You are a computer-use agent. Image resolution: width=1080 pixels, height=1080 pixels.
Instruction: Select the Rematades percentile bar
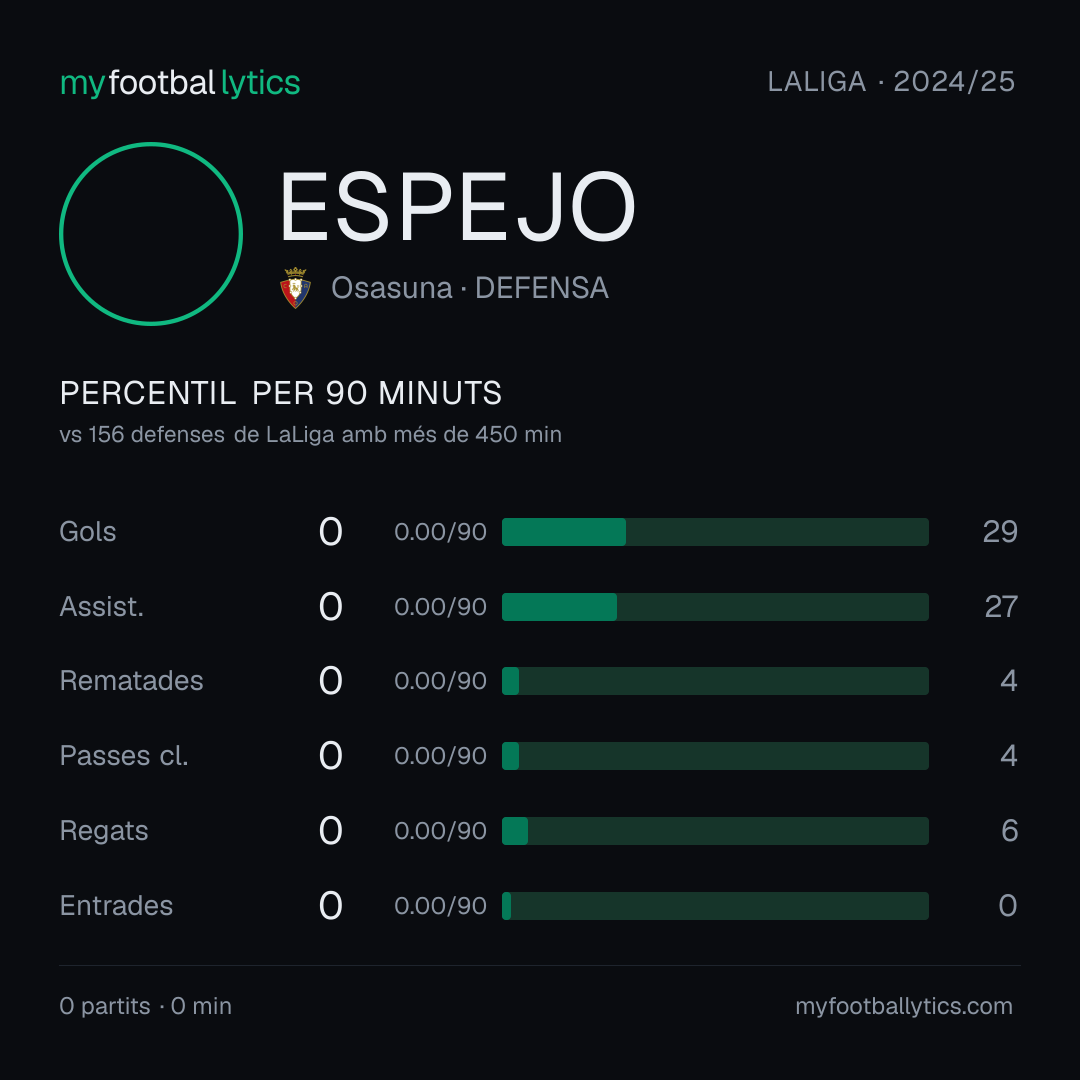click(x=715, y=681)
